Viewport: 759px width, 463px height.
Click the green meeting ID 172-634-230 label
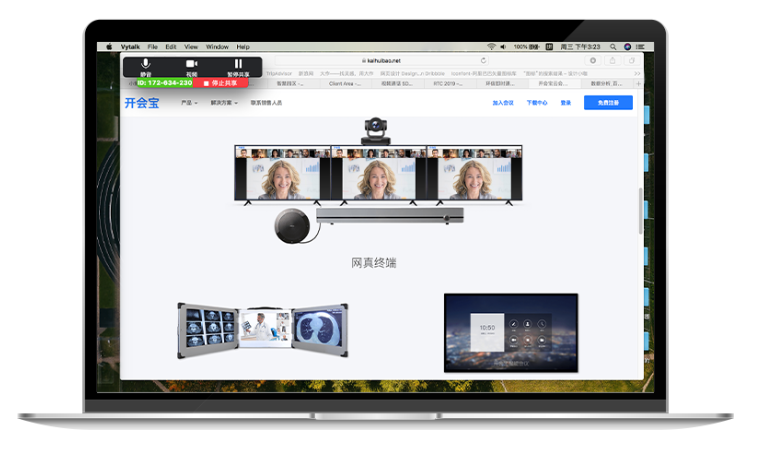point(165,83)
